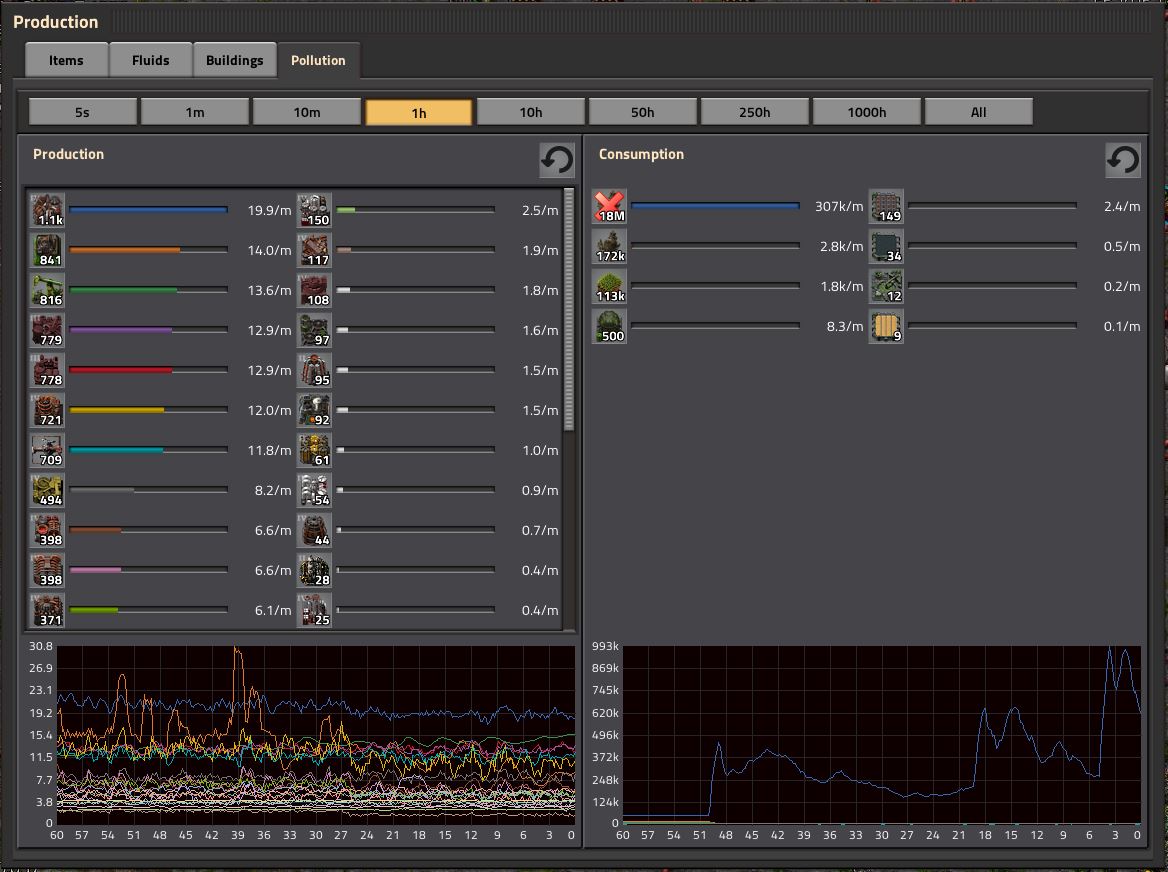Select the red X pollution icon labeled 18M
The image size is (1168, 872).
(x=609, y=206)
